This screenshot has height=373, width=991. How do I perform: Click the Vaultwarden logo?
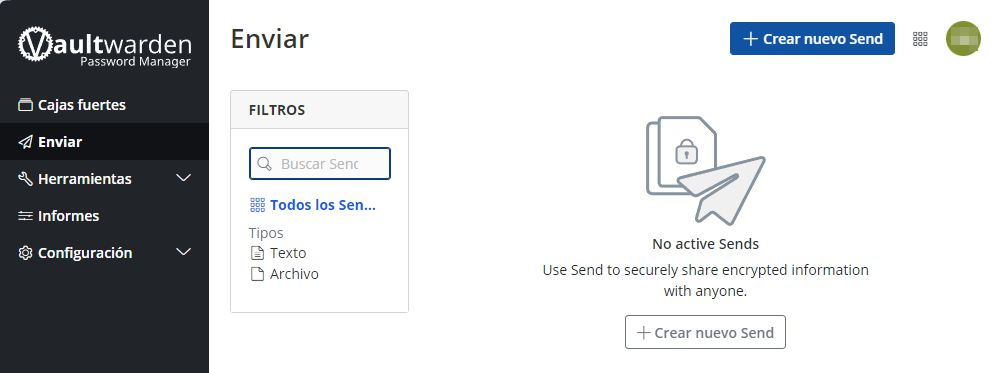pos(104,46)
